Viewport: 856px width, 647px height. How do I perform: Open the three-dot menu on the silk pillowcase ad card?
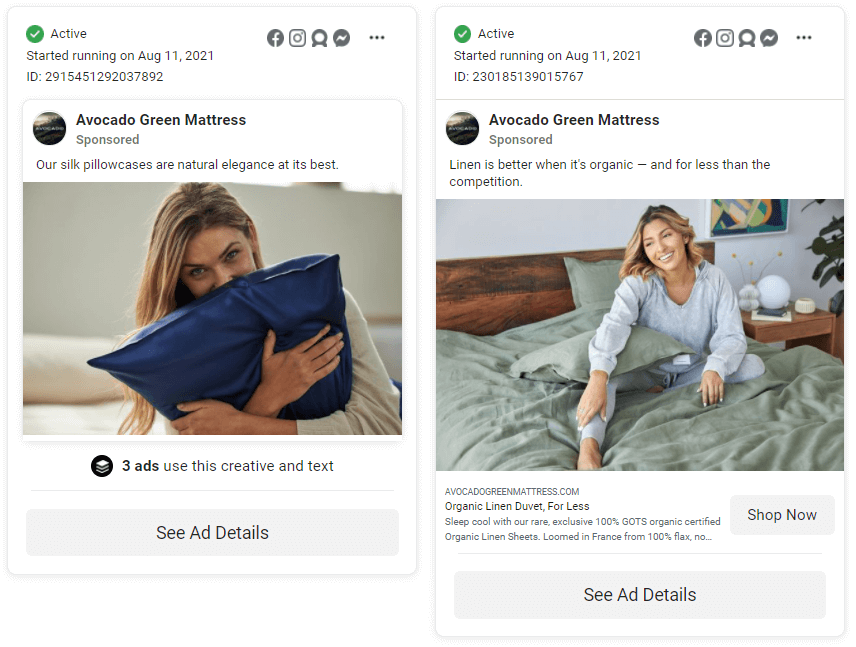[x=377, y=38]
